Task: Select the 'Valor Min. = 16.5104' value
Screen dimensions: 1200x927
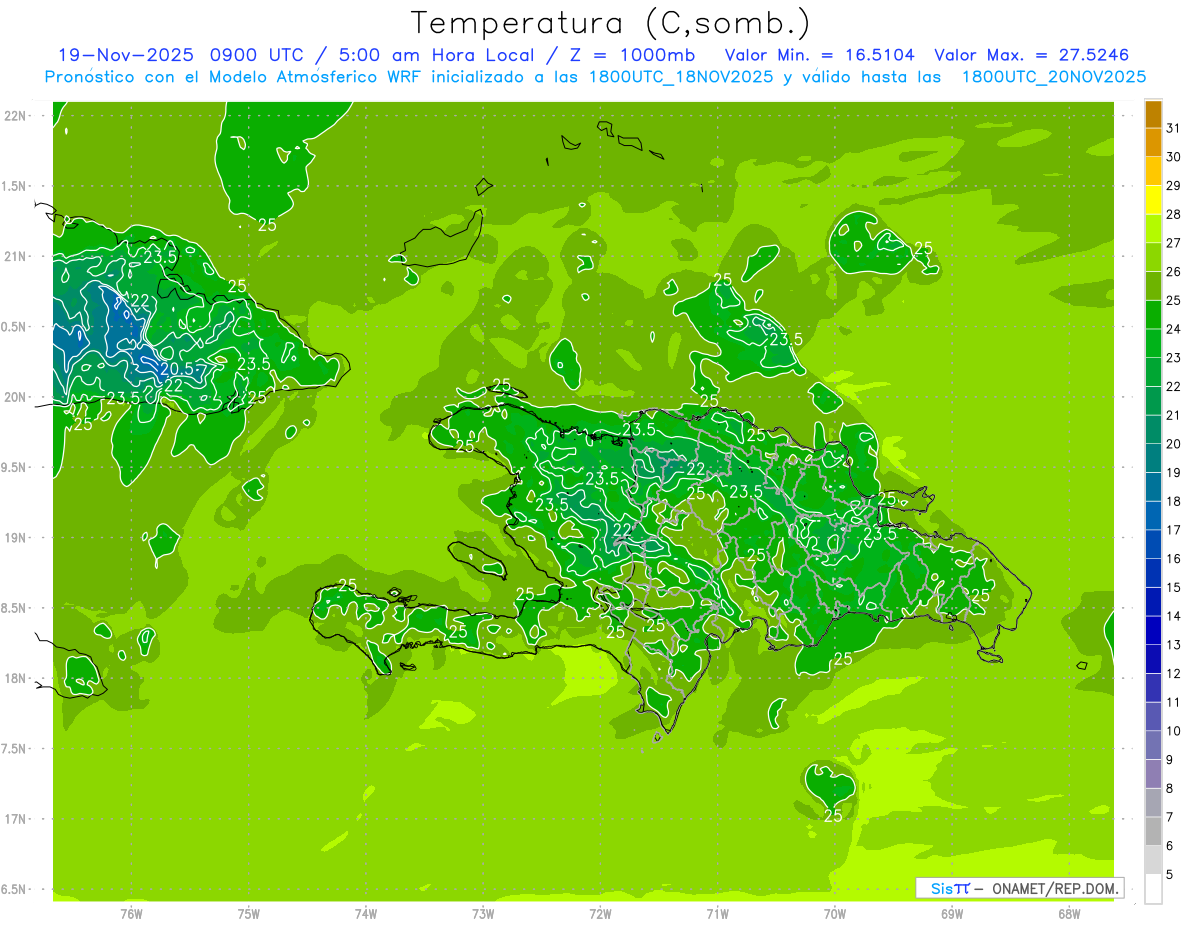Action: point(820,55)
